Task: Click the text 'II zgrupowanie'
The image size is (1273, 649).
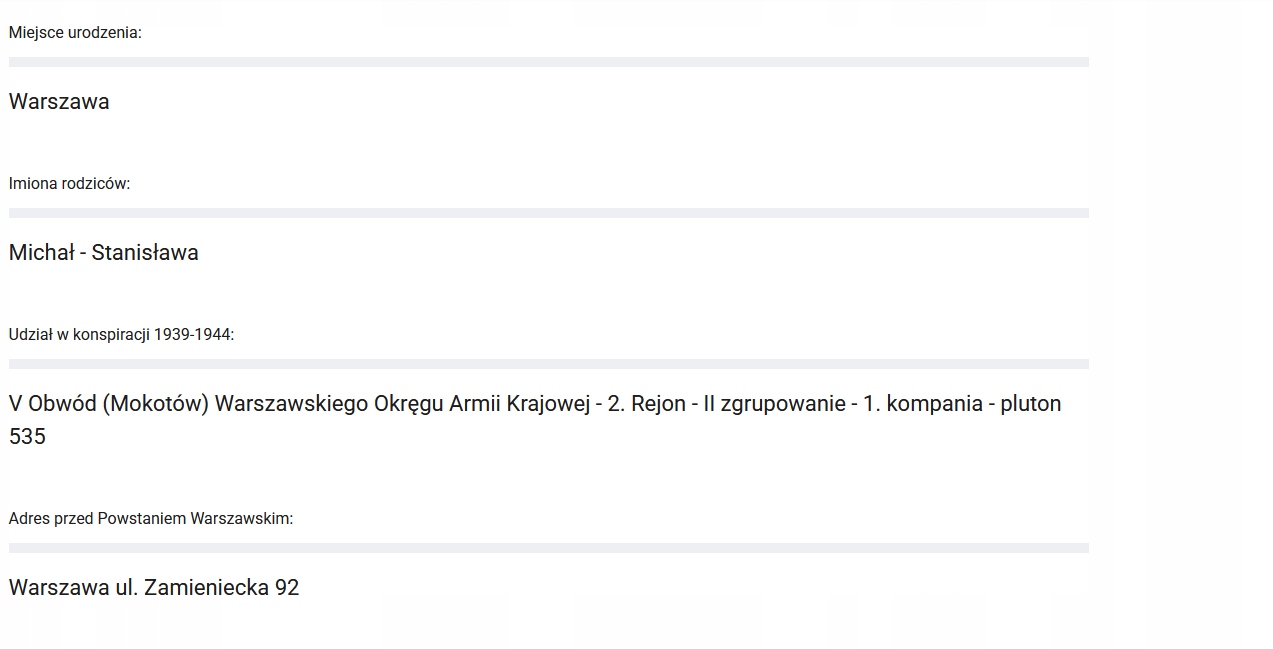Action: click(x=774, y=404)
